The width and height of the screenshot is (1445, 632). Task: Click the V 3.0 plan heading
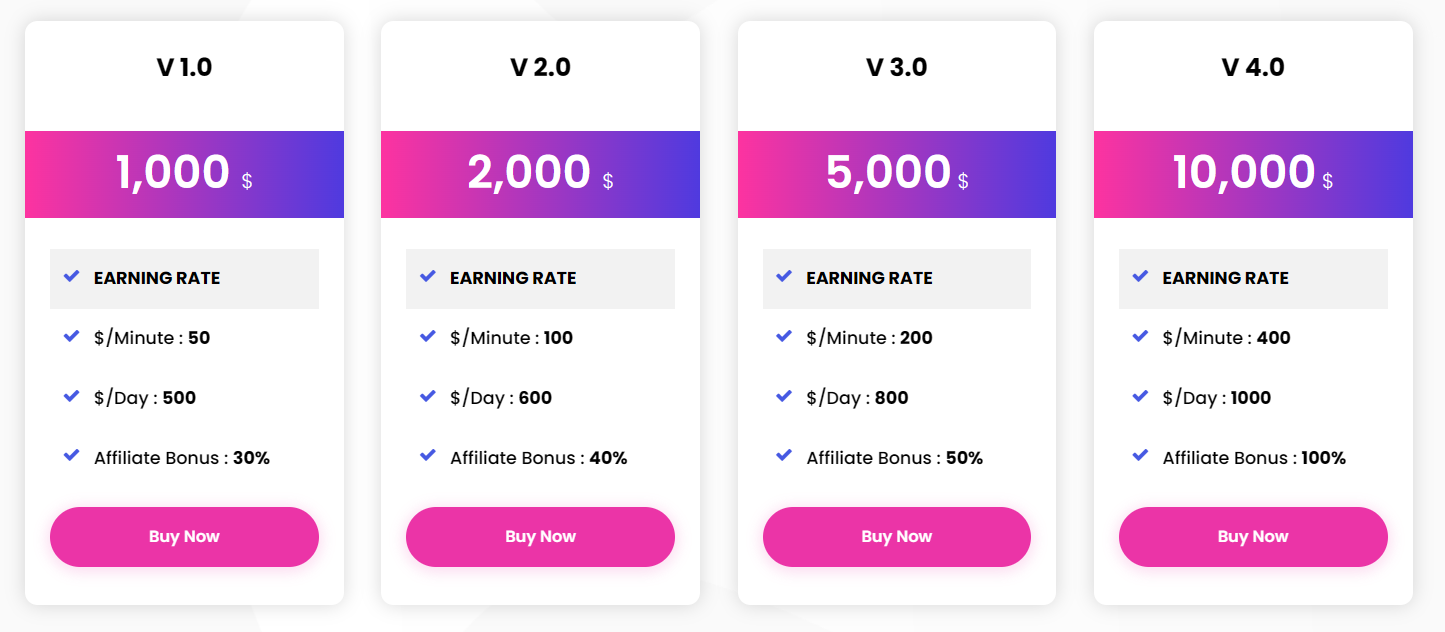point(897,67)
